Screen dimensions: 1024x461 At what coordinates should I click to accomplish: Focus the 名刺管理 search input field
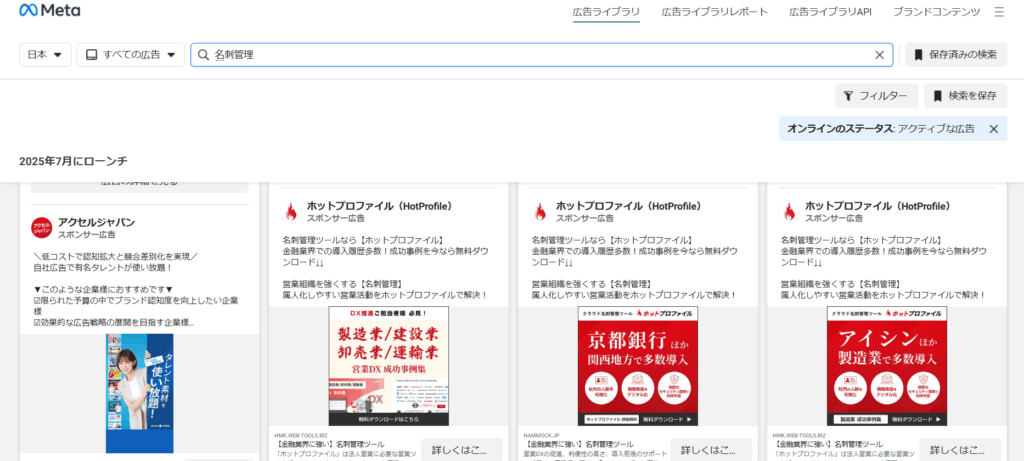click(540, 55)
